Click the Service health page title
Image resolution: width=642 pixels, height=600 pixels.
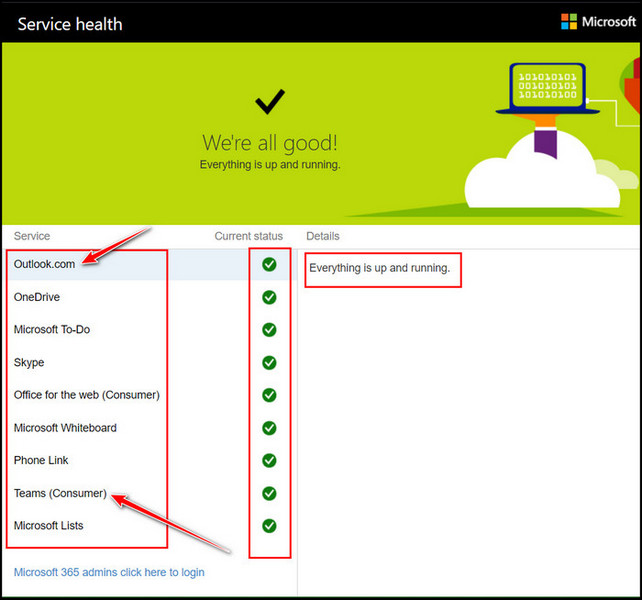pyautogui.click(x=70, y=24)
